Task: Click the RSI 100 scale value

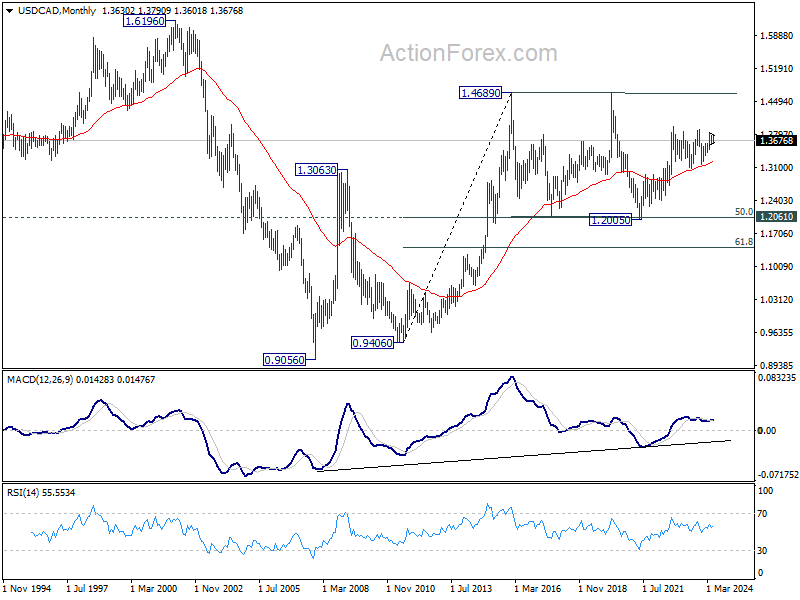Action: click(766, 491)
